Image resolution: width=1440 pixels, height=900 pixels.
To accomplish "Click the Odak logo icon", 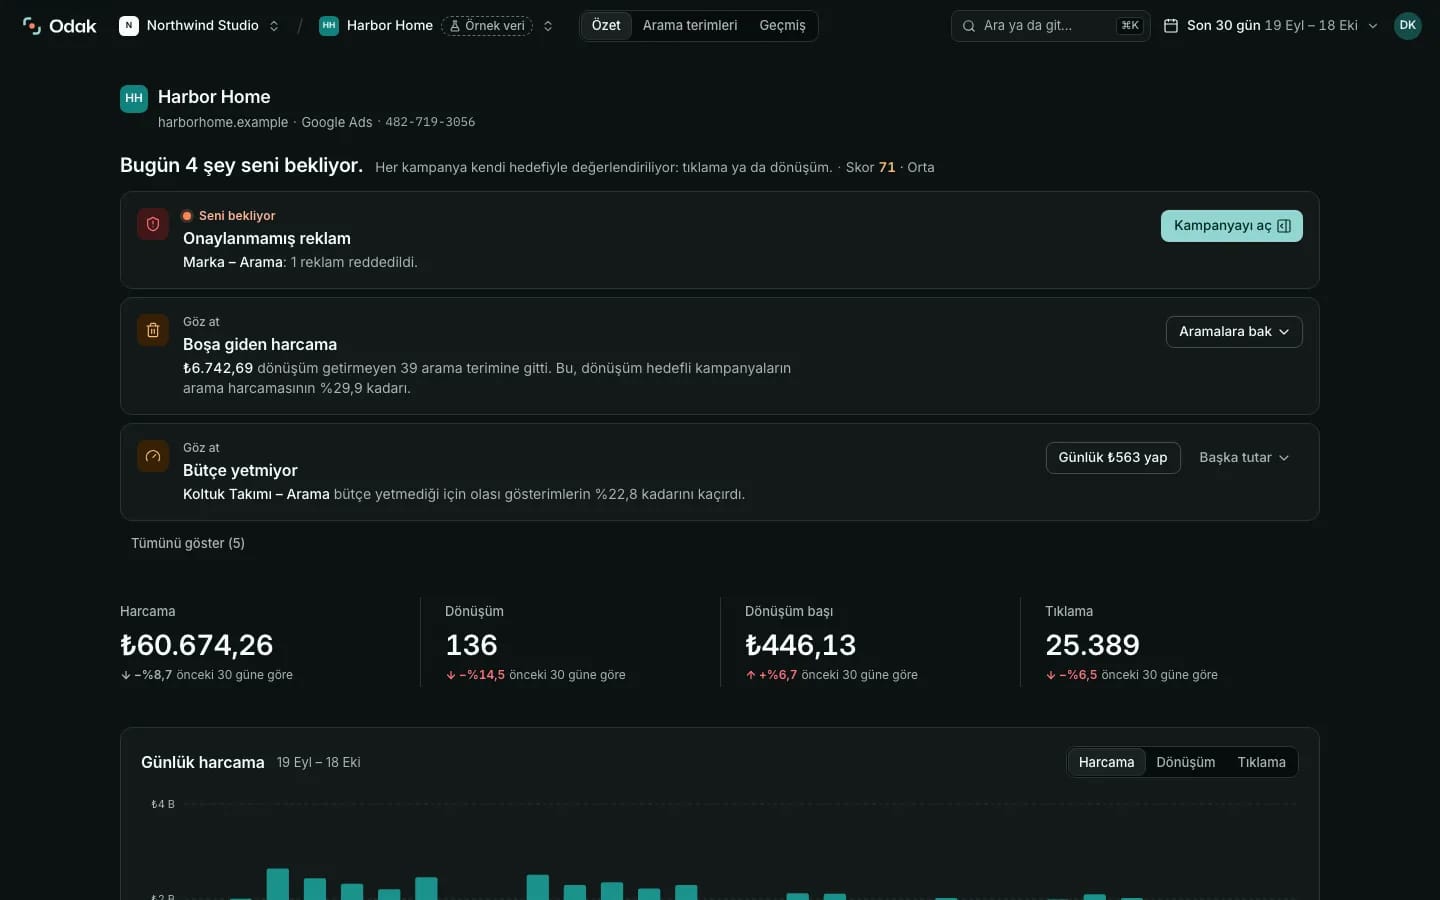I will 32,26.
